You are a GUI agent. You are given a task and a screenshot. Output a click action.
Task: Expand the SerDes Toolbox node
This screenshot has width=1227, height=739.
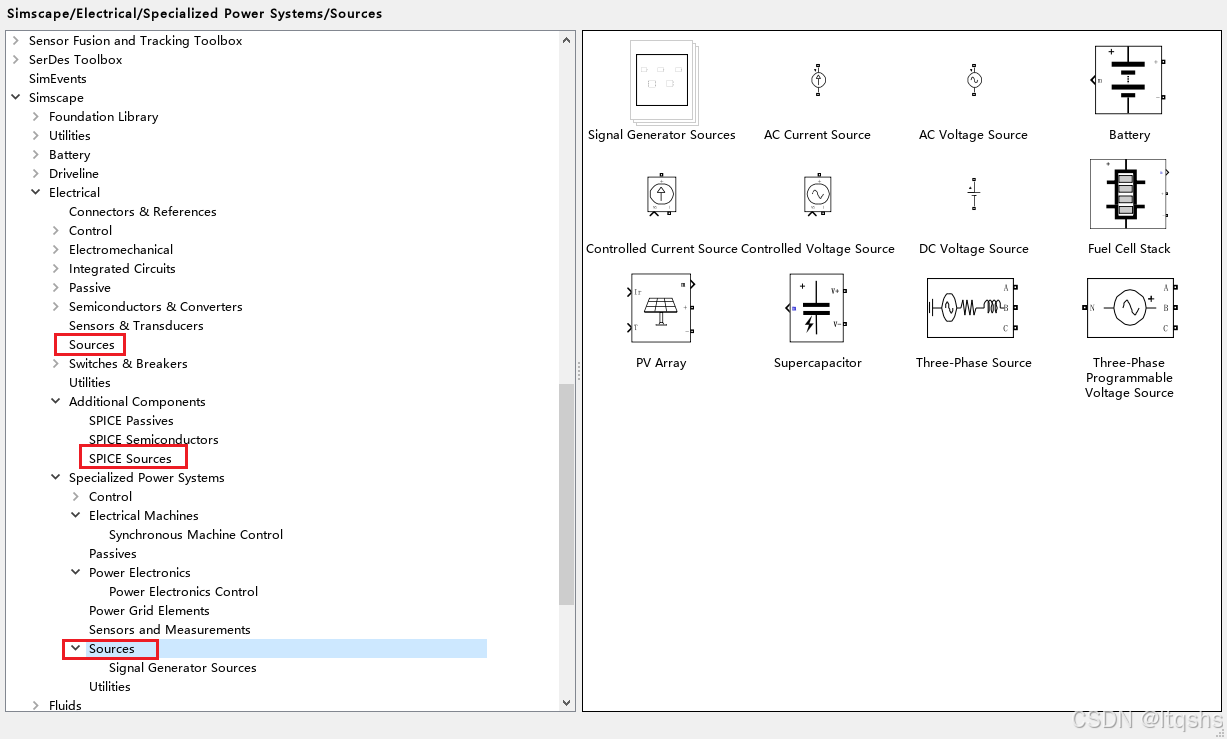click(15, 60)
